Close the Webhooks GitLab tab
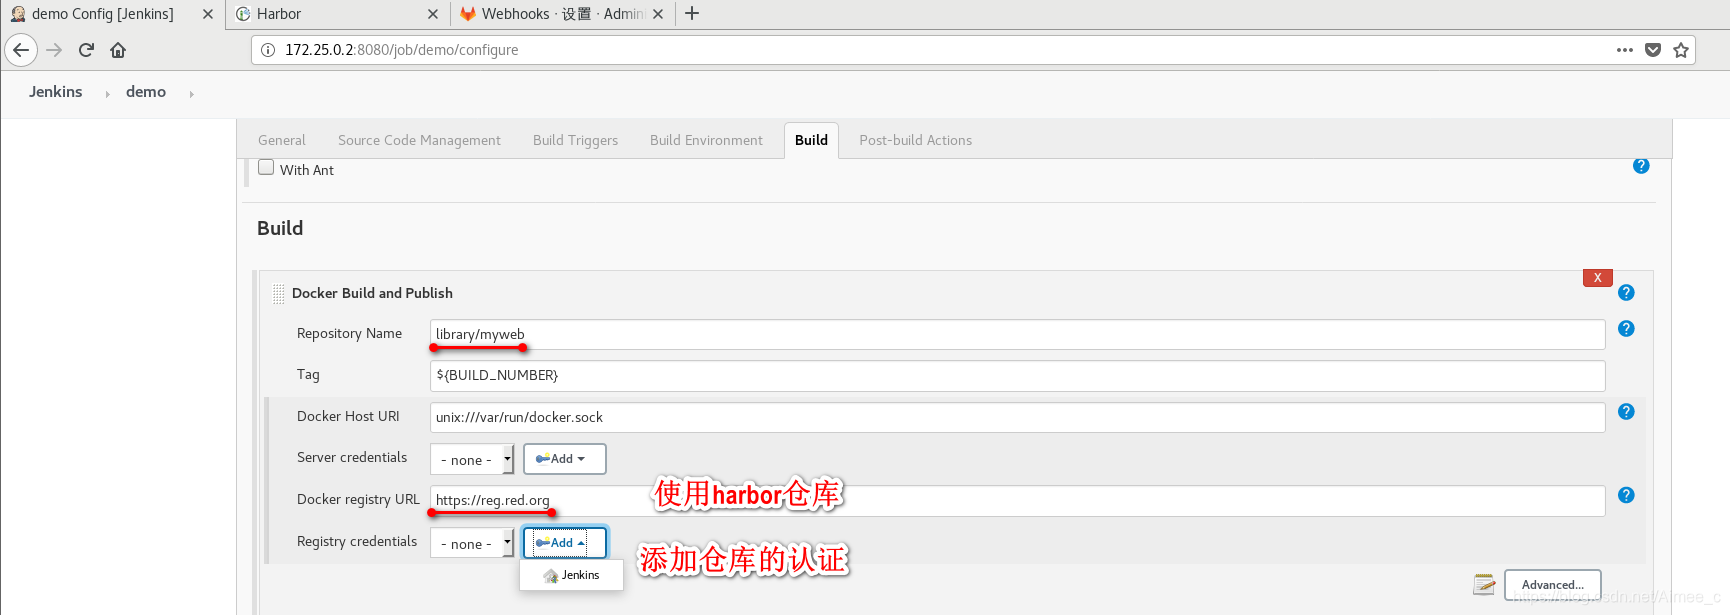The image size is (1730, 615). tap(658, 14)
